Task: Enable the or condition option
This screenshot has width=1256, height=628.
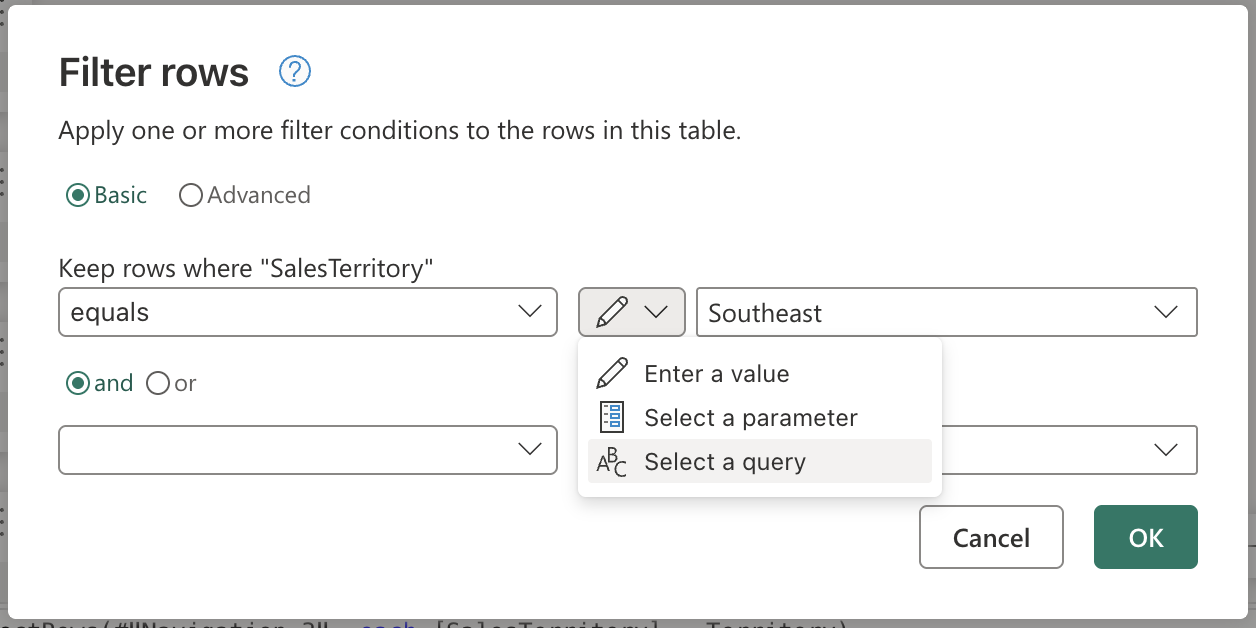Action: click(157, 383)
